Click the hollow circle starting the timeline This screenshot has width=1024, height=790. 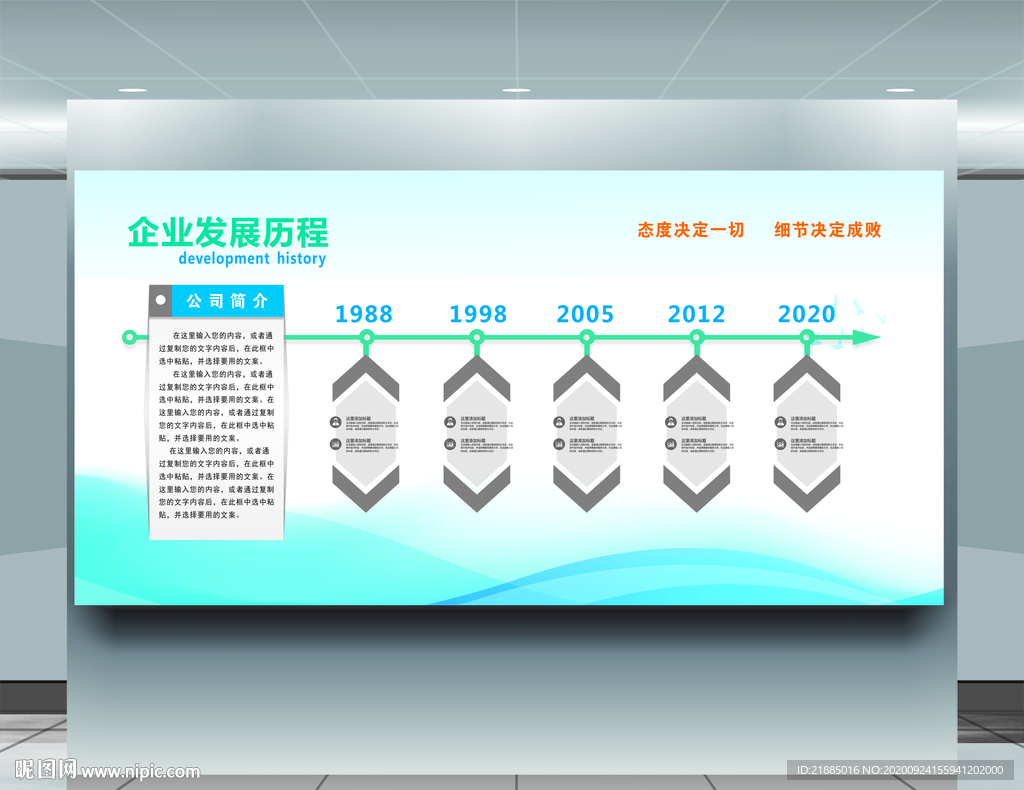(x=129, y=338)
